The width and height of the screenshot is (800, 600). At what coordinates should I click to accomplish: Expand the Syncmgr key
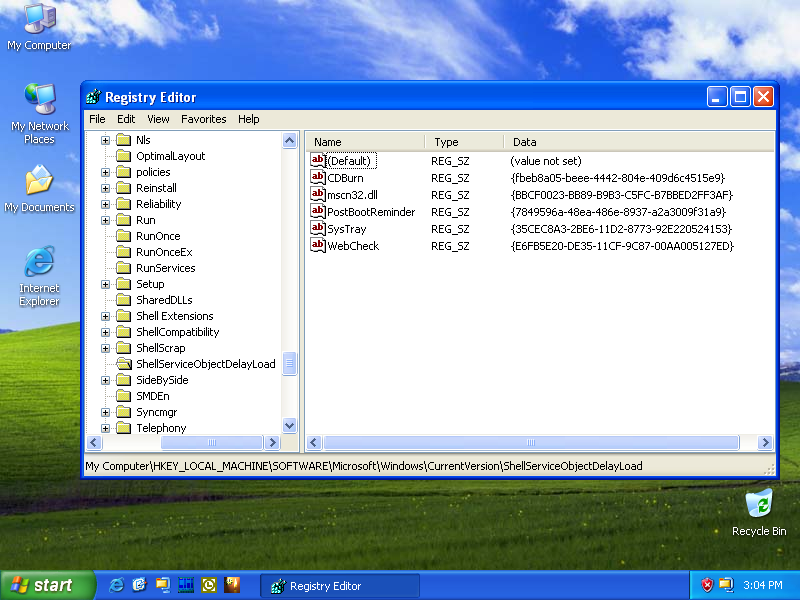[105, 412]
